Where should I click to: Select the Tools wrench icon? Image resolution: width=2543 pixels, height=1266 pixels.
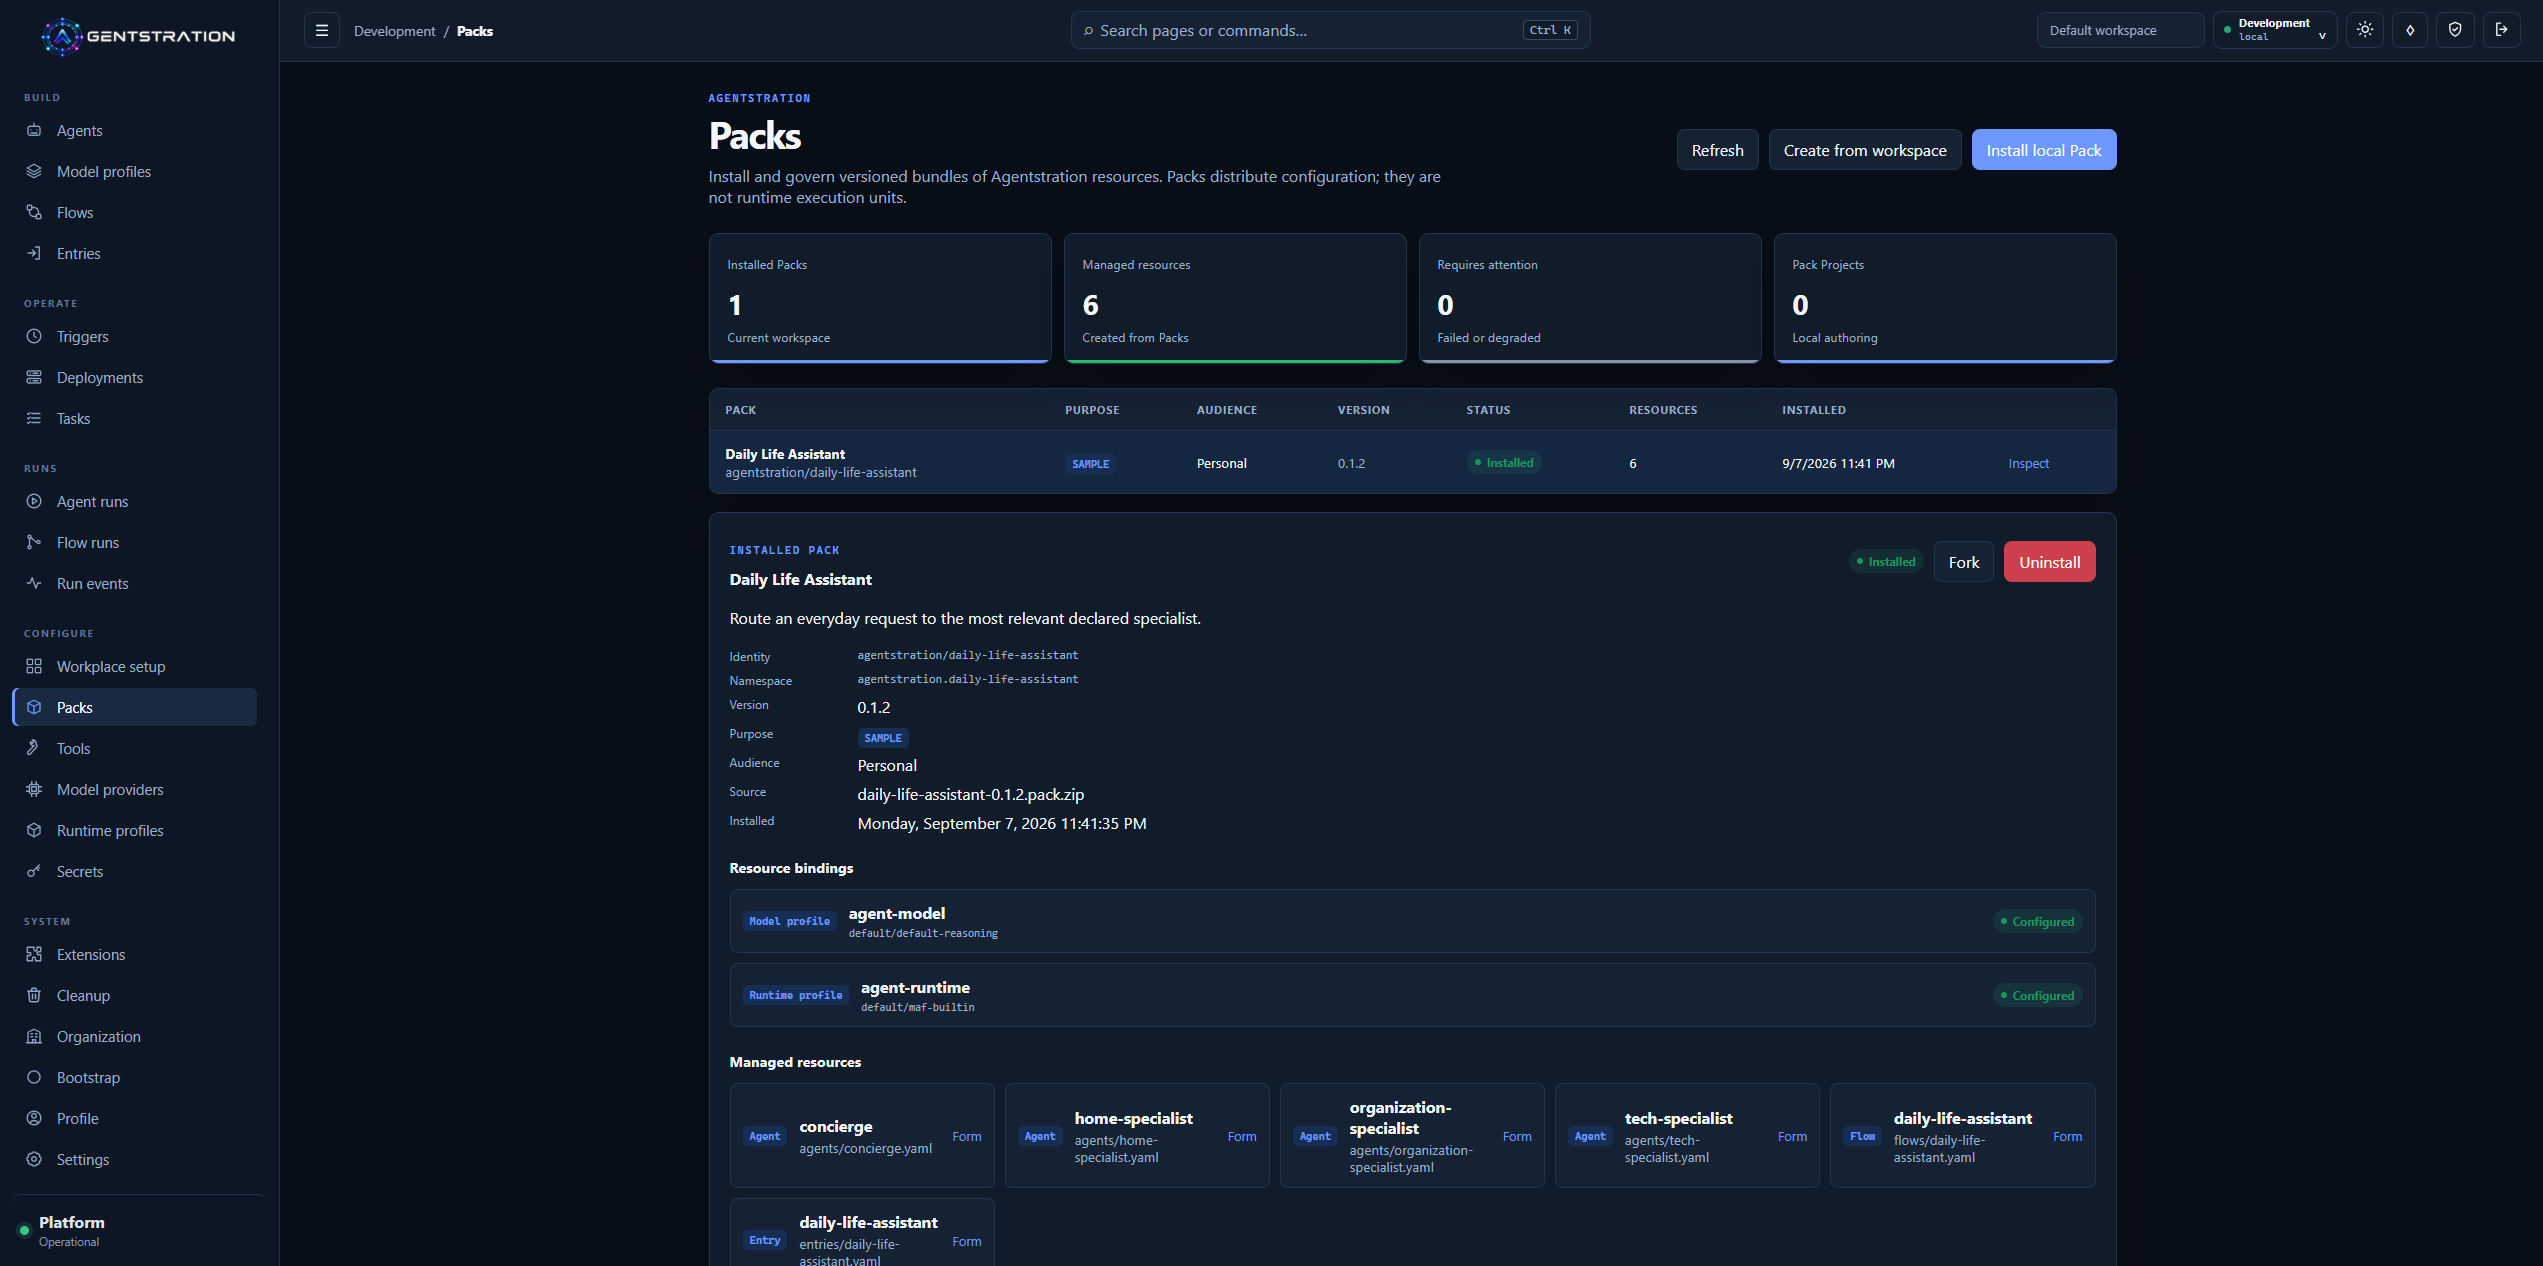pos(34,748)
